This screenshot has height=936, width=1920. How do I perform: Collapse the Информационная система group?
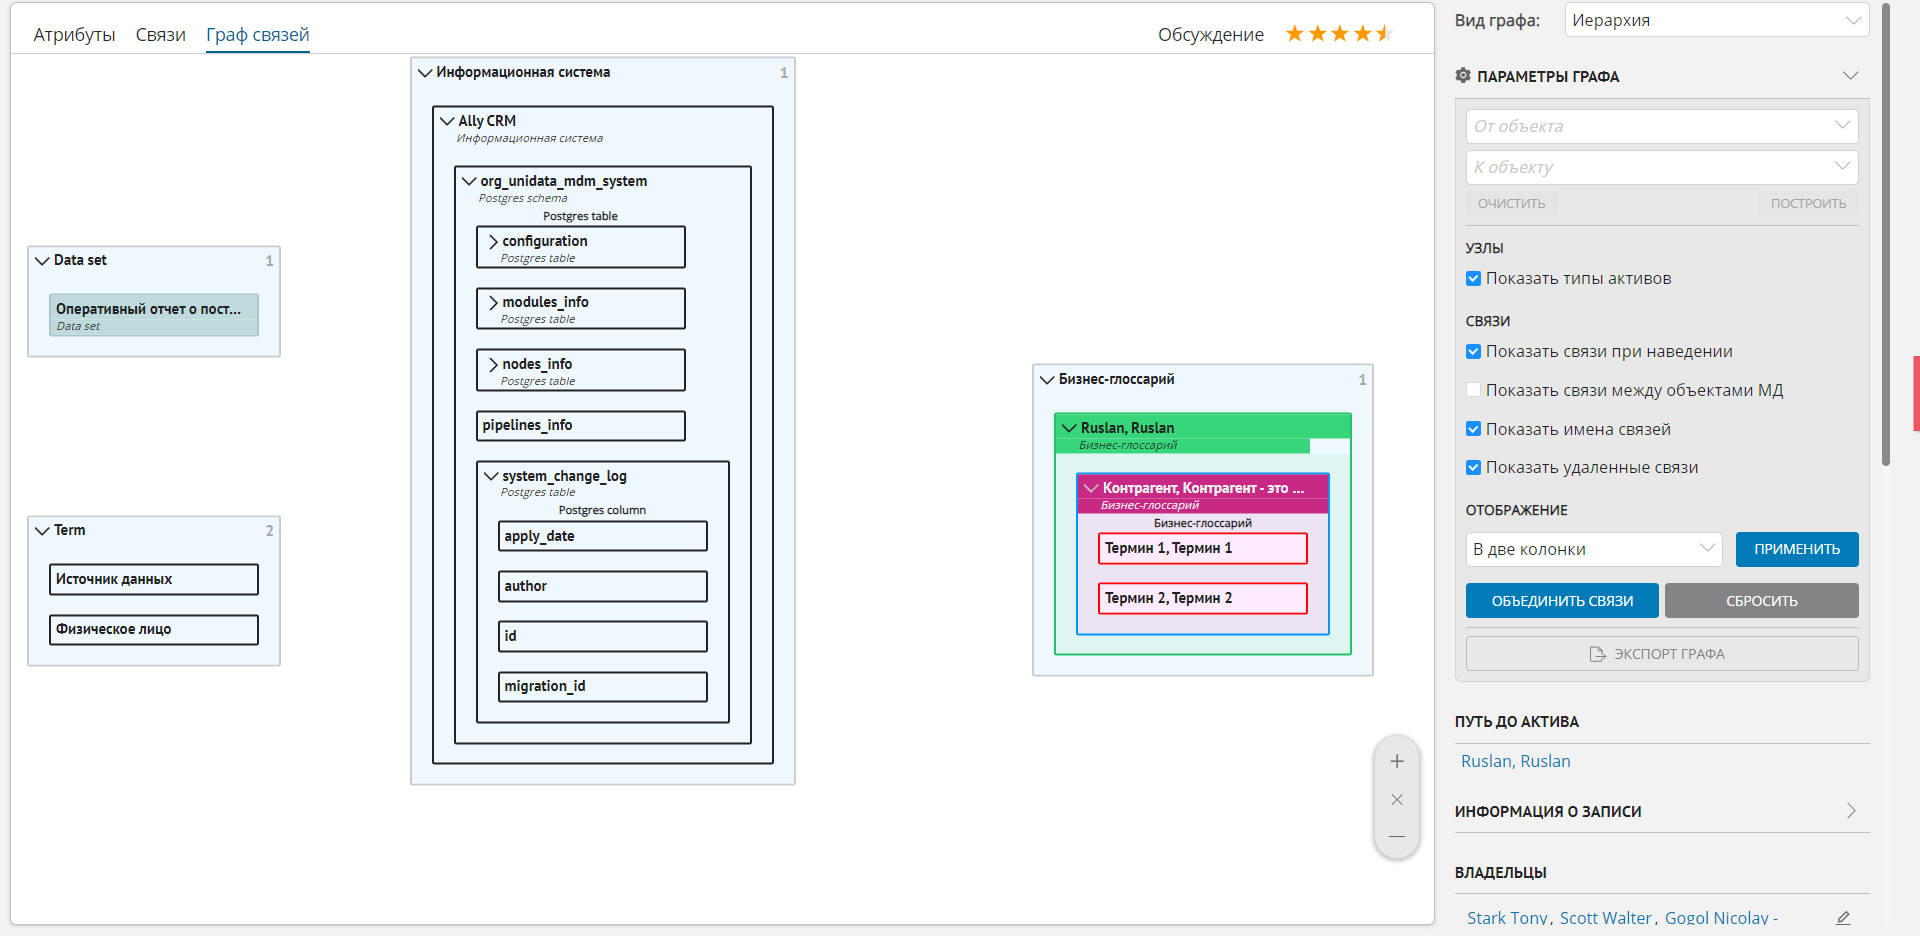[x=425, y=72]
